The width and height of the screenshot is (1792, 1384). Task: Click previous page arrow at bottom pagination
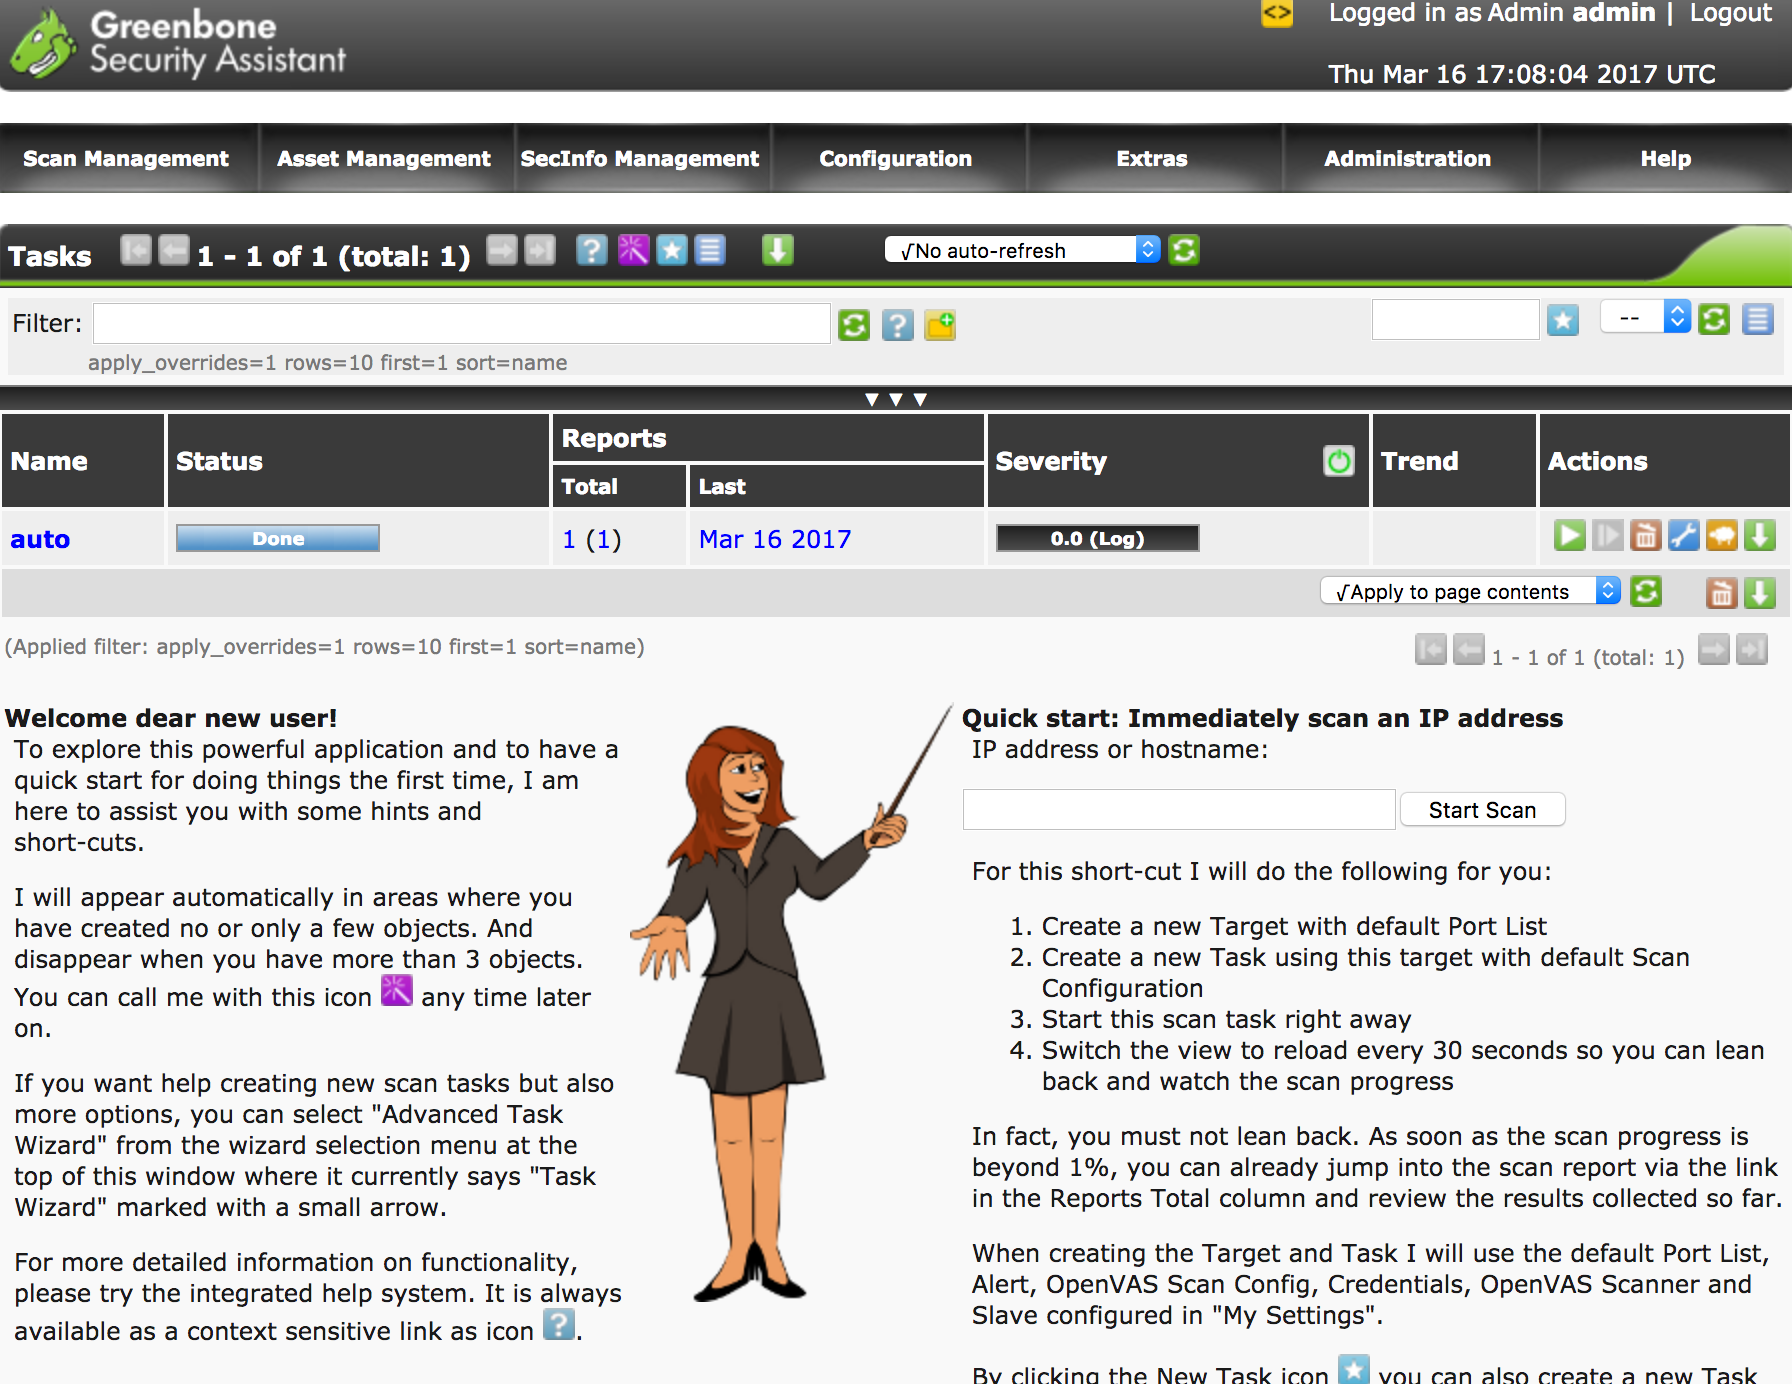tap(1469, 650)
